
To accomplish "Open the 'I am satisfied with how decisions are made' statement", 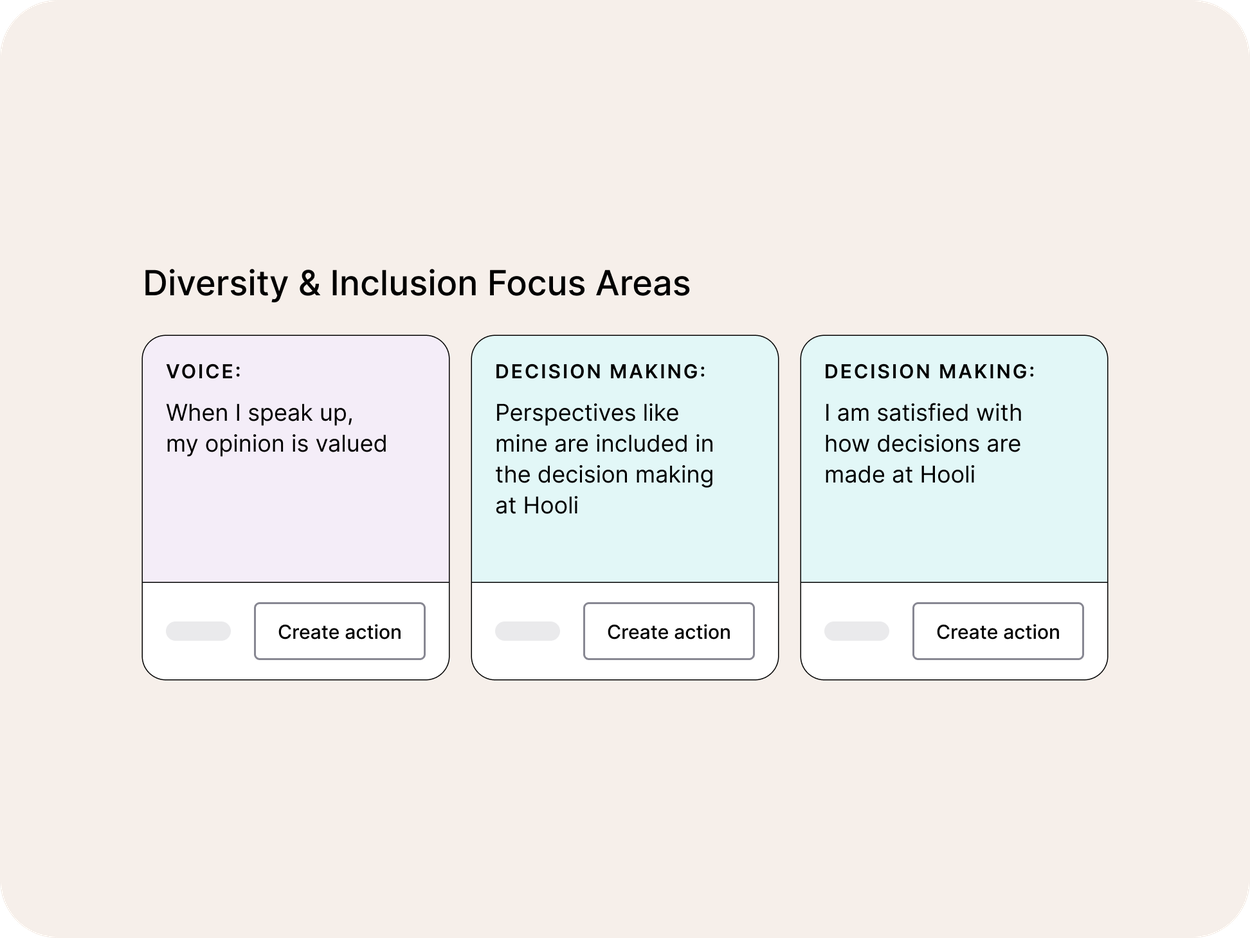I will coord(922,443).
